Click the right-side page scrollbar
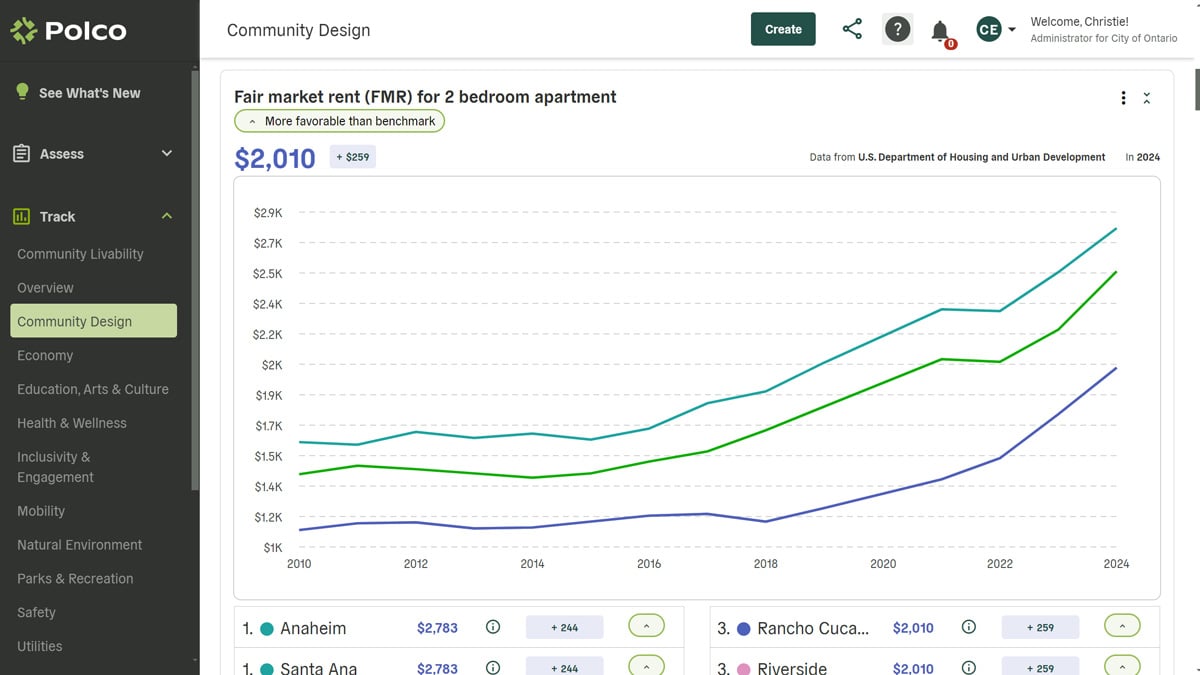The image size is (1200, 675). [x=1193, y=90]
